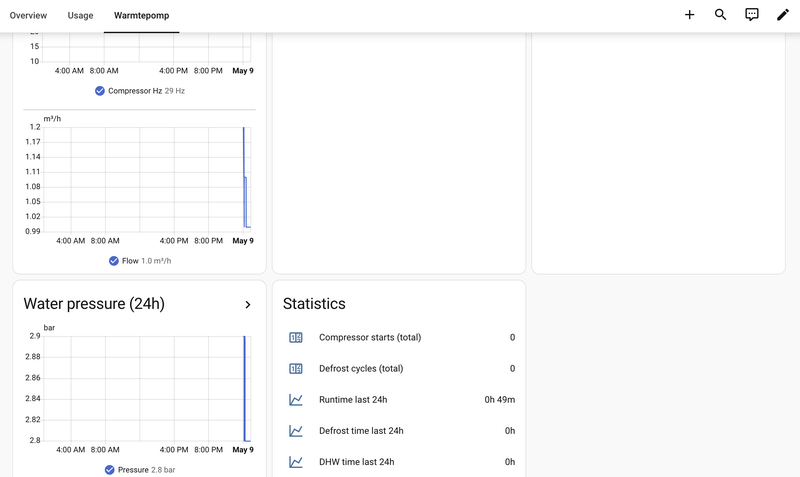
Task: Click the flow chart spike line
Action: (x=244, y=177)
